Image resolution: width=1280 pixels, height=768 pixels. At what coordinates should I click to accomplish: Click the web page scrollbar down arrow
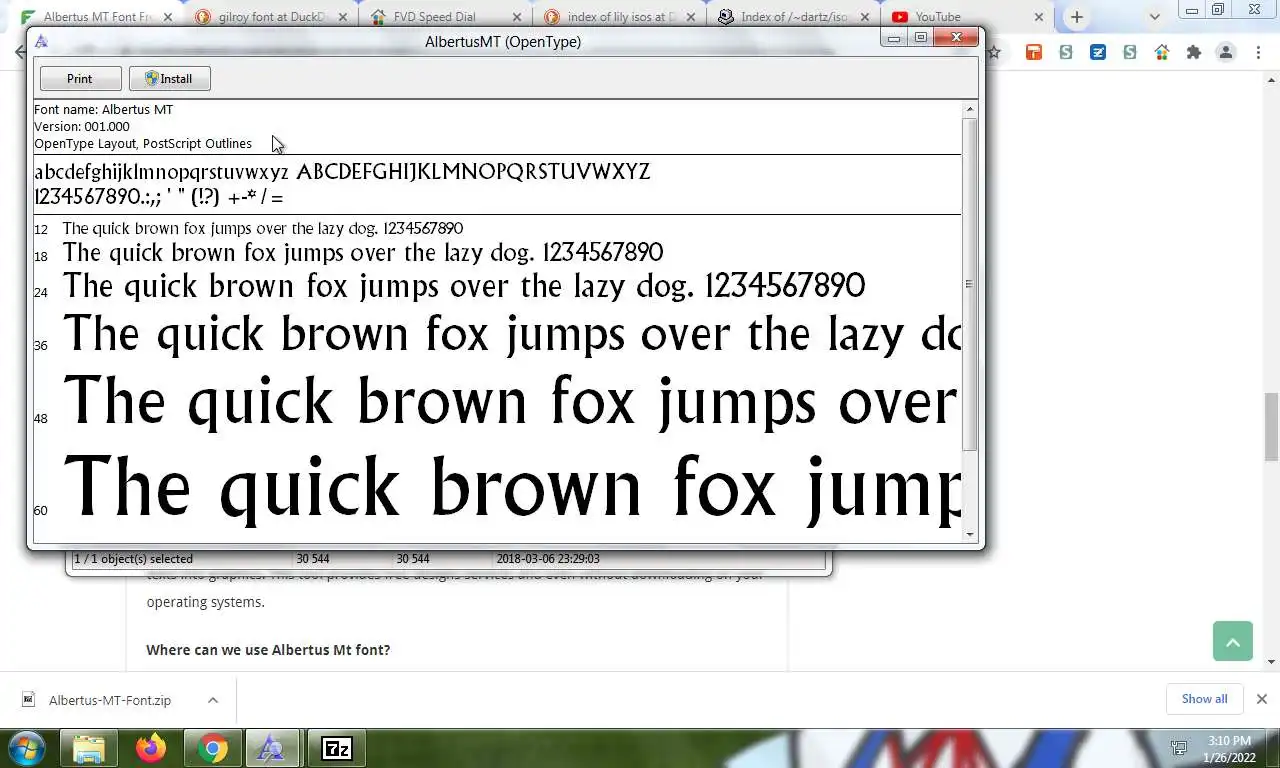(x=1272, y=662)
